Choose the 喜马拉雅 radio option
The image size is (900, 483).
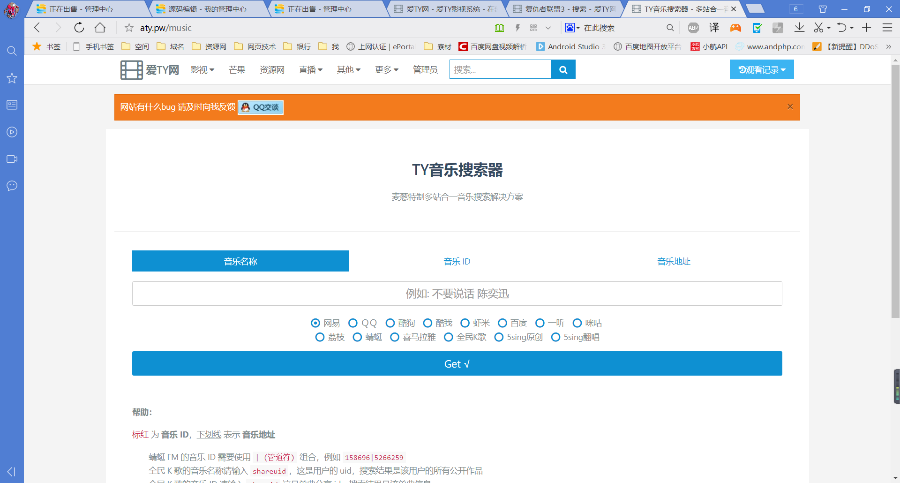tap(394, 337)
